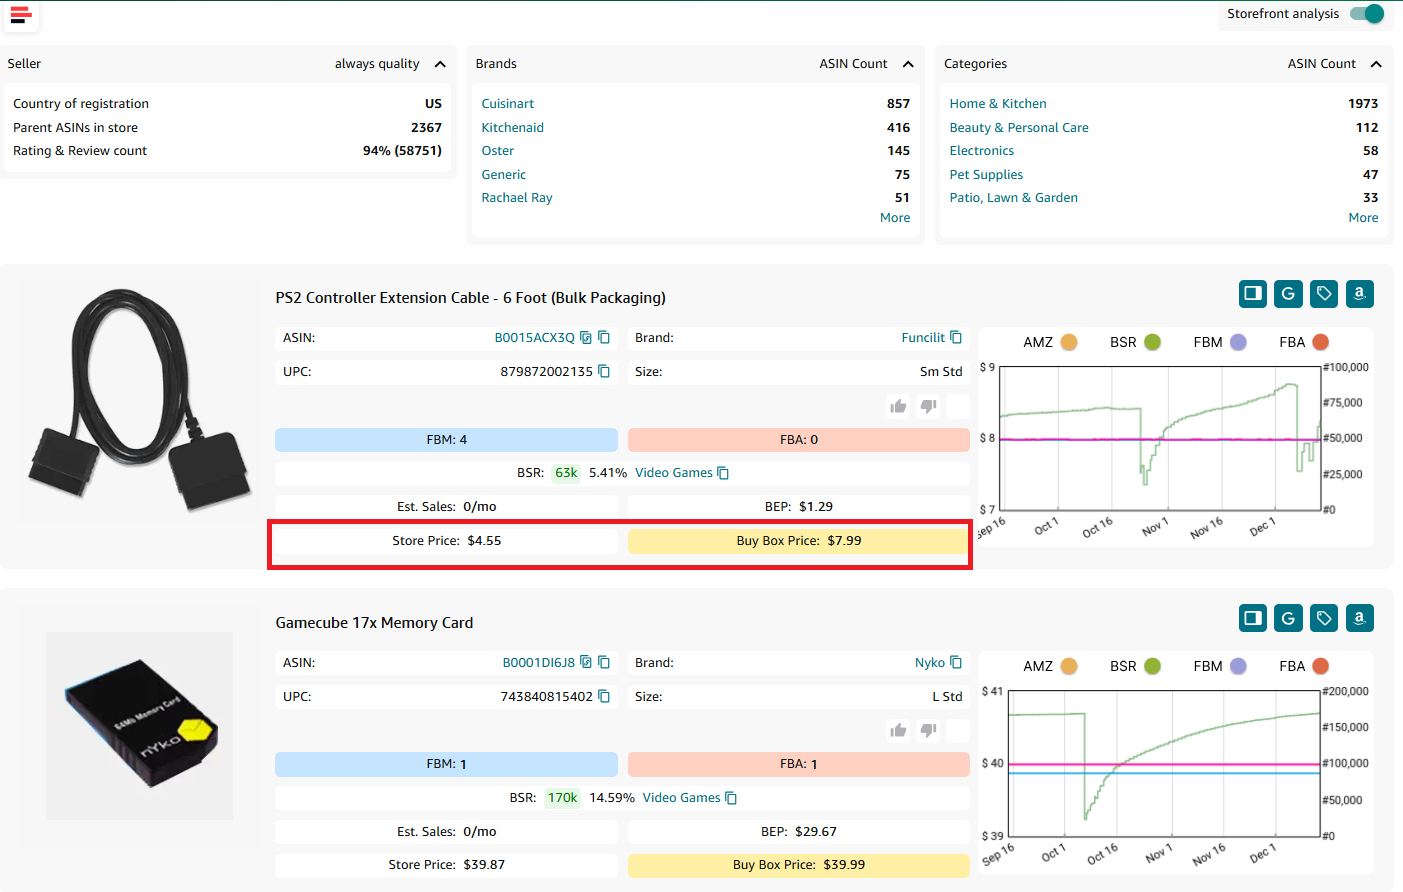The height and width of the screenshot is (892, 1403).
Task: Click the Google search icon for Gamecube Memory Card
Action: point(1288,618)
